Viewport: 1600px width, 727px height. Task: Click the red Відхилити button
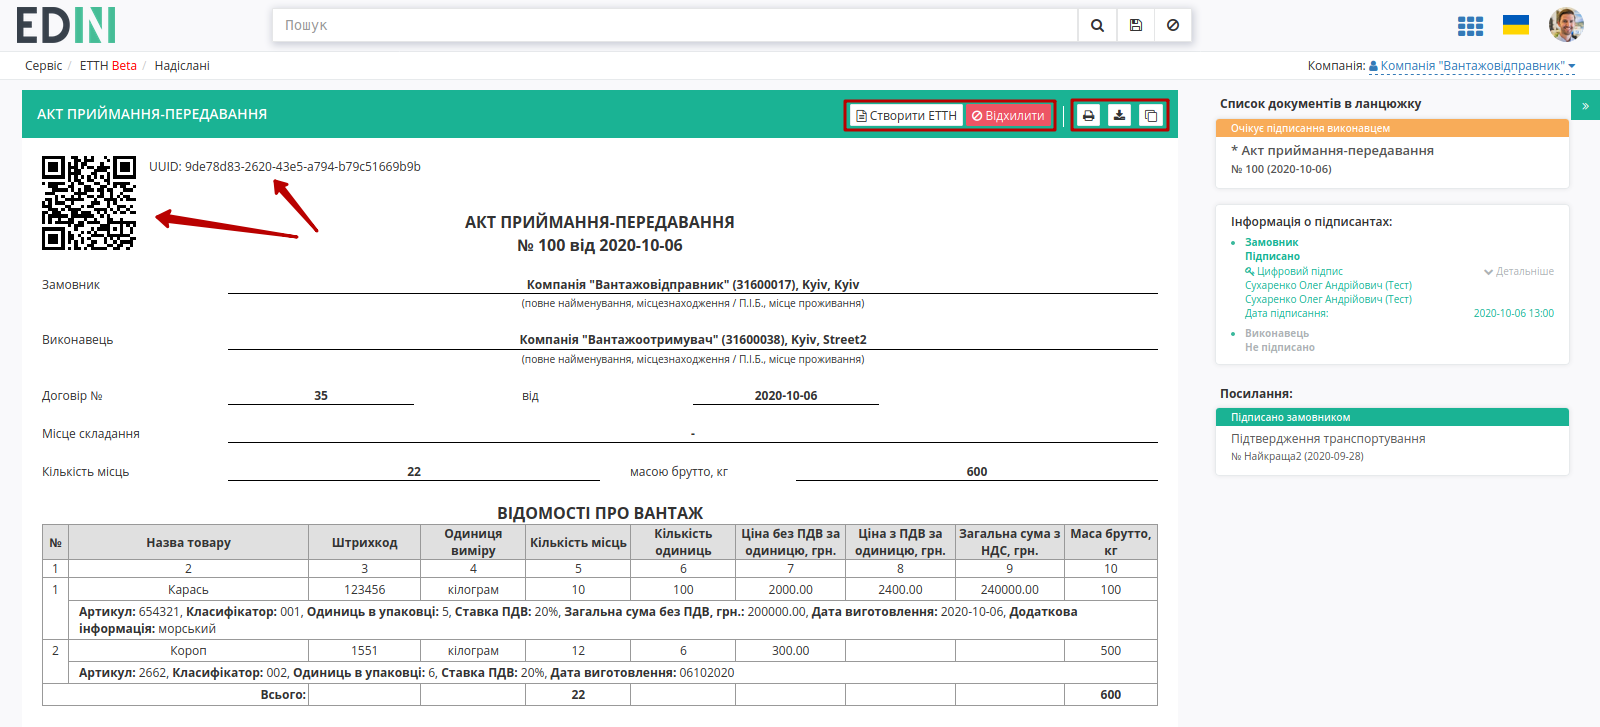1008,116
